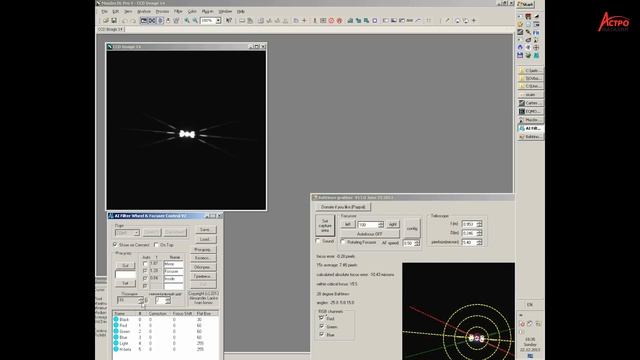The height and width of the screenshot is (360, 640).
Task: Click the Cartes taskbar item
Action: 530,103
